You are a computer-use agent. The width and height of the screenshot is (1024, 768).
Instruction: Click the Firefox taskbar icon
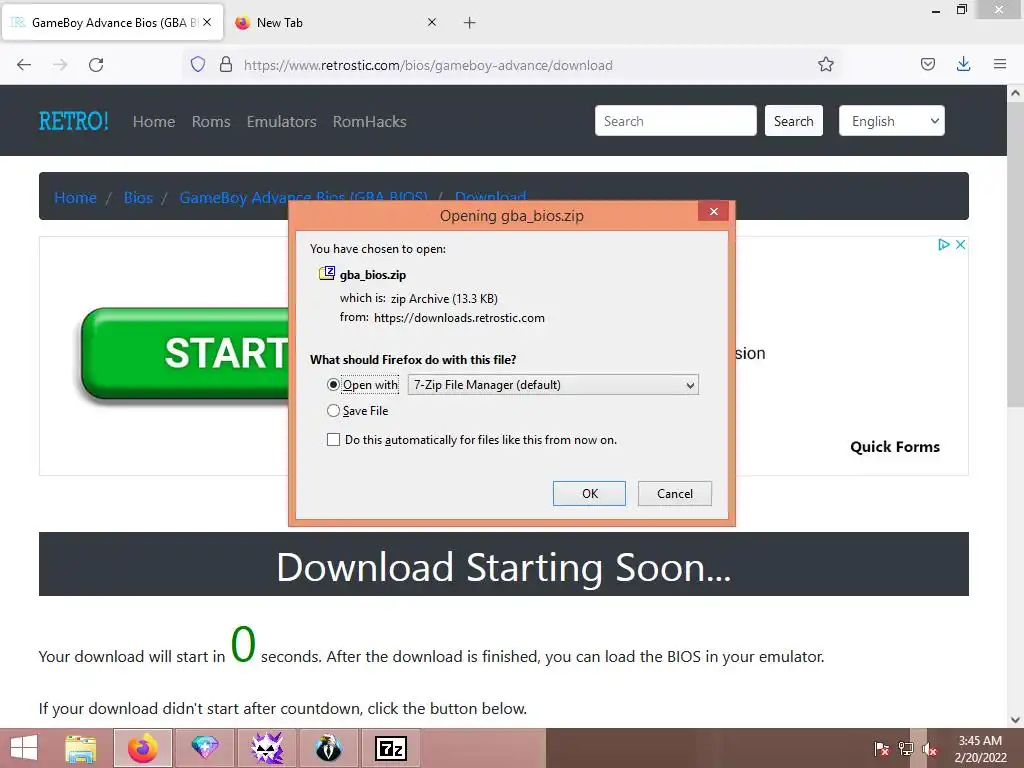click(x=143, y=748)
